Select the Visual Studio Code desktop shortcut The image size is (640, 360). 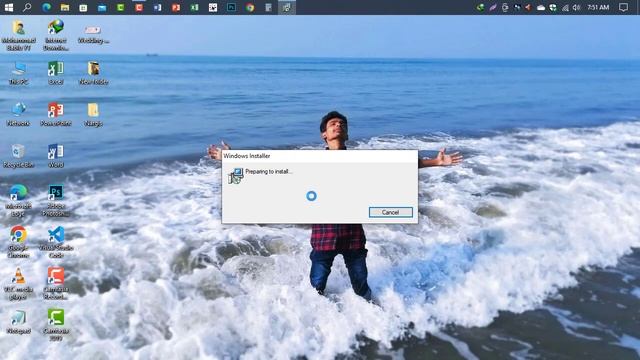56,242
